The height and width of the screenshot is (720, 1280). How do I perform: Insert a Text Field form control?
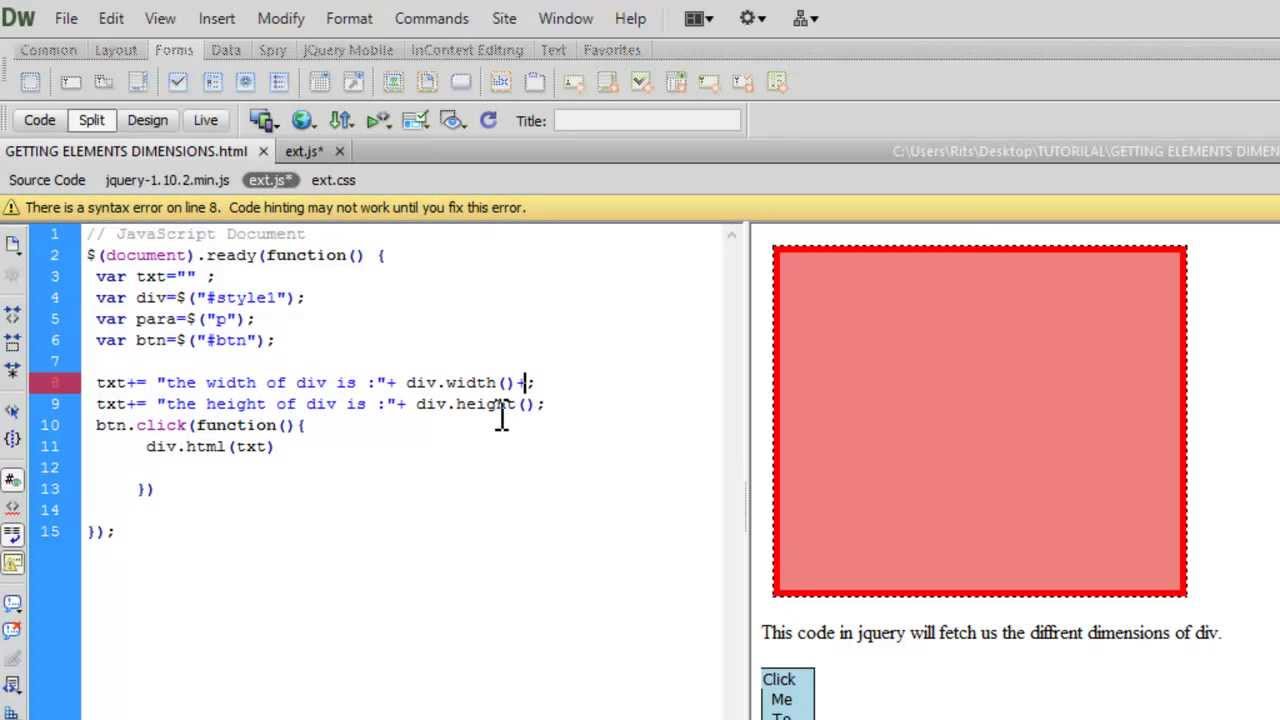click(x=70, y=82)
